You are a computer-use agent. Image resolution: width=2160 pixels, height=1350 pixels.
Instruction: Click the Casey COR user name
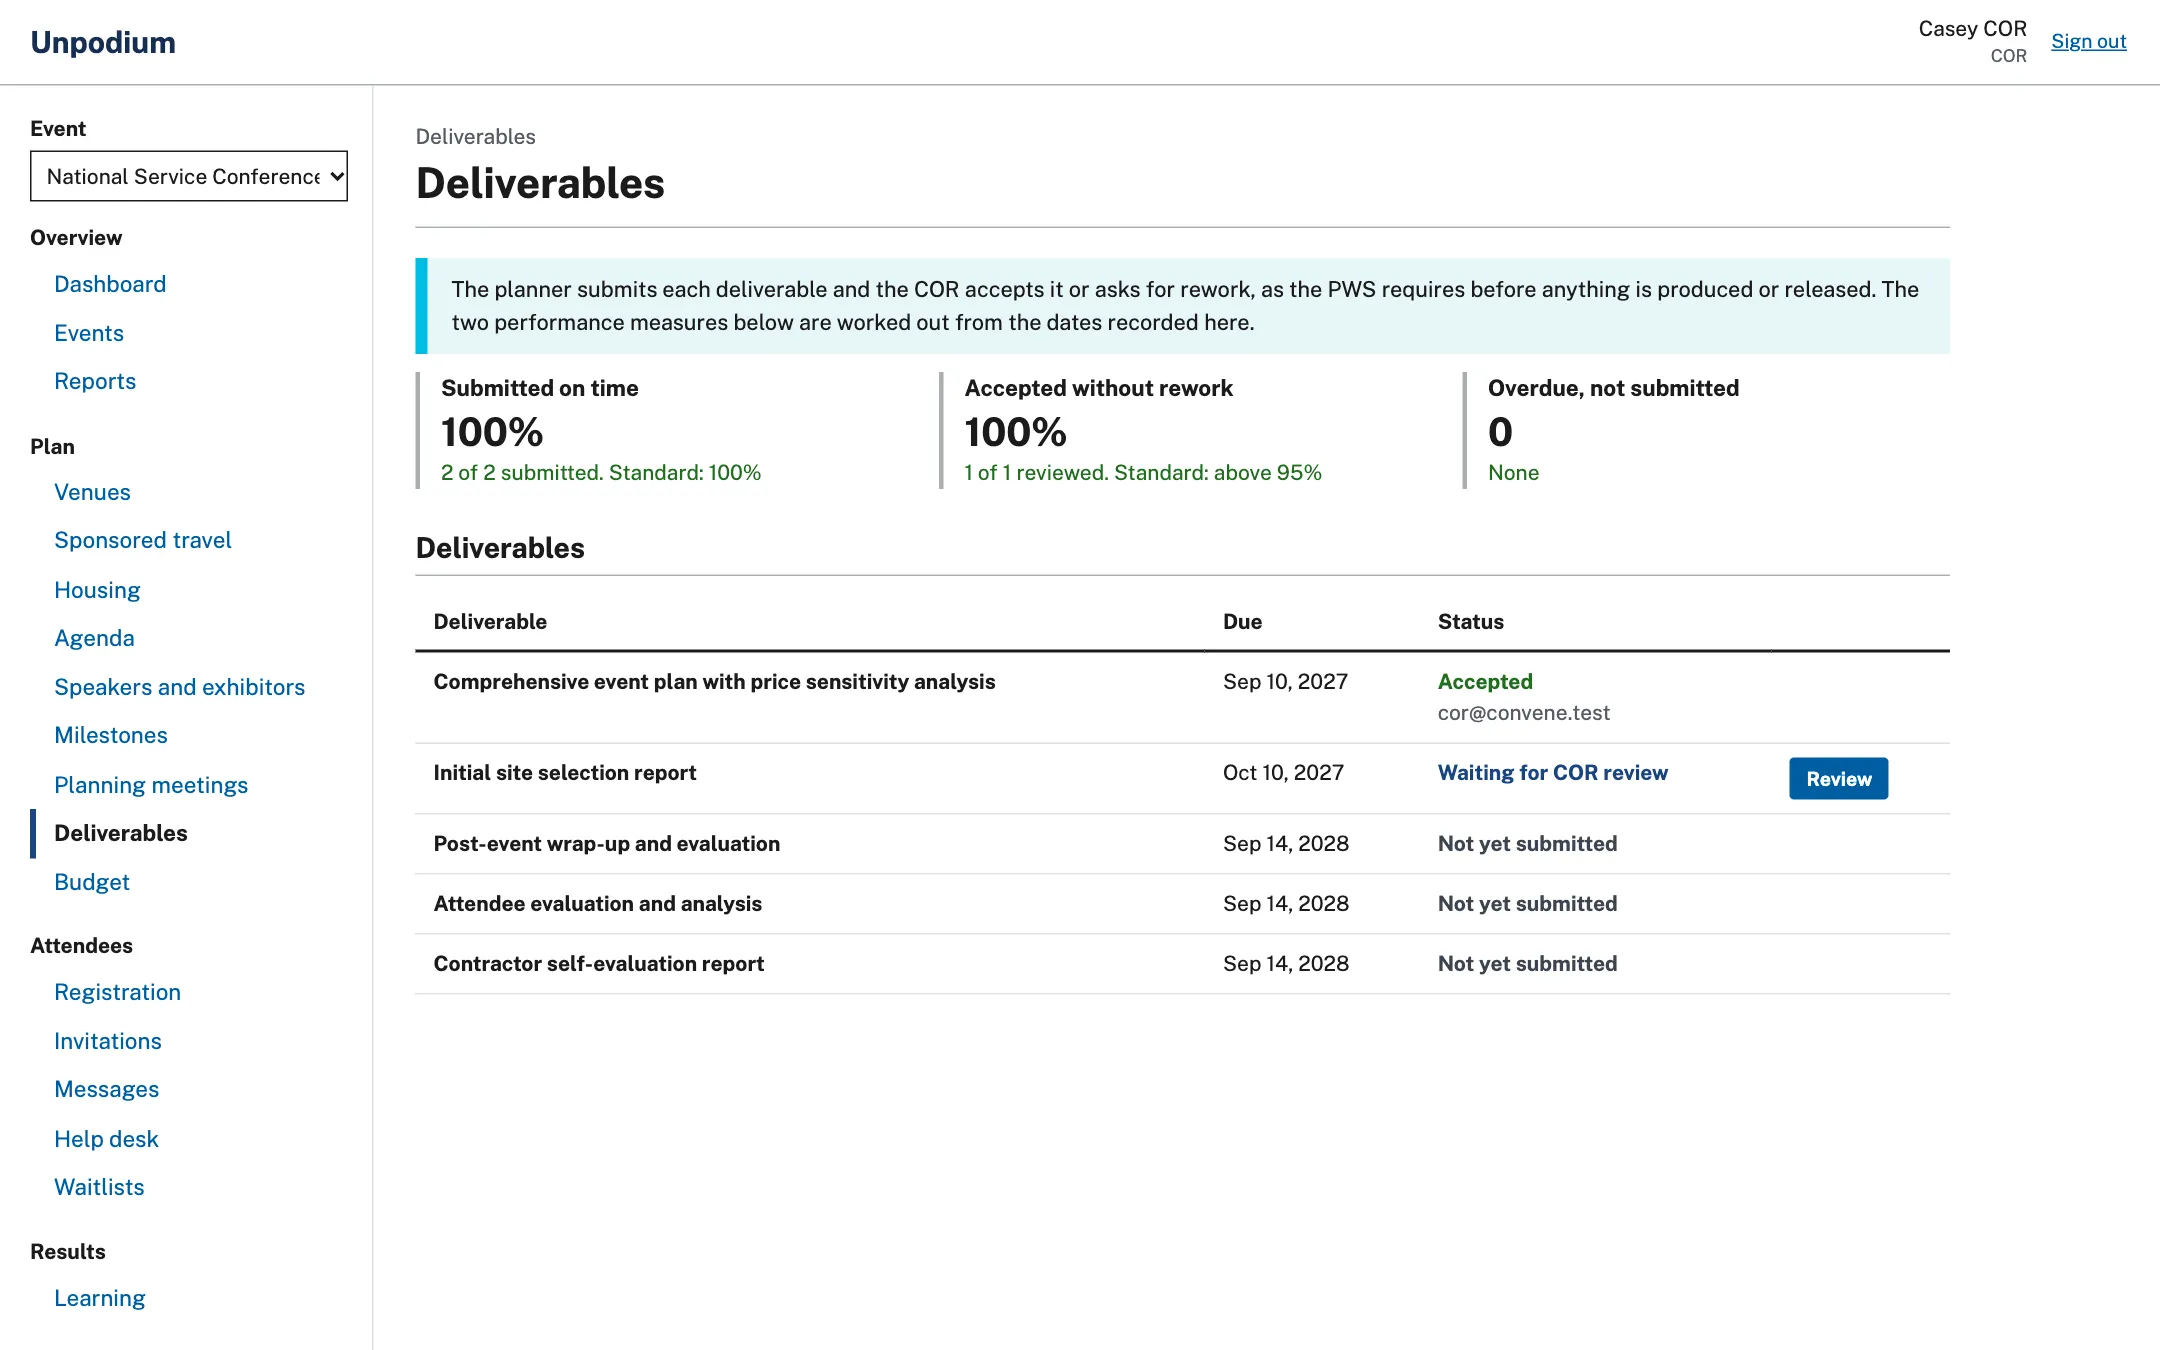click(x=1972, y=29)
